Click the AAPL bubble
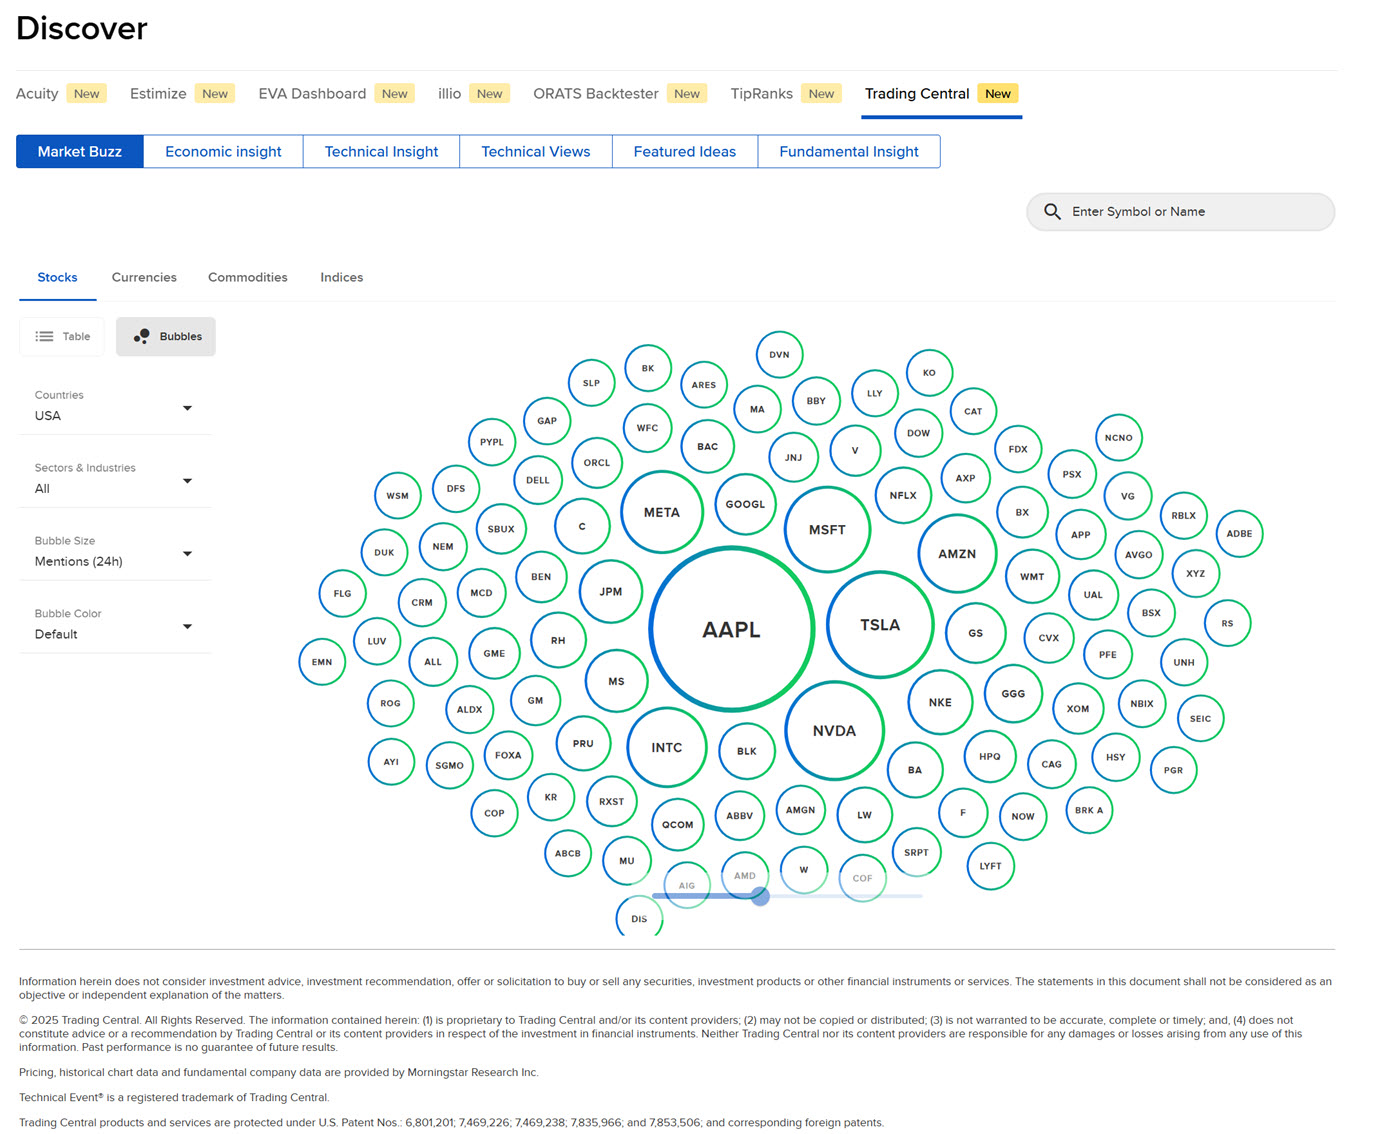Image resolution: width=1400 pixels, height=1134 pixels. pyautogui.click(x=732, y=630)
